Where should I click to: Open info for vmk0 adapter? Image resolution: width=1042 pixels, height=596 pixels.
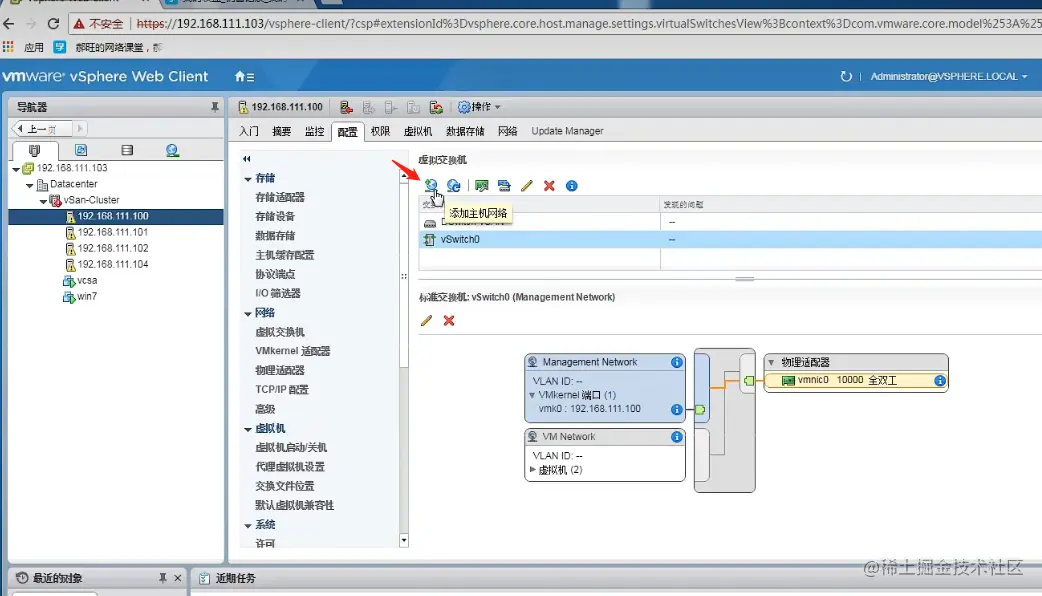tap(677, 409)
